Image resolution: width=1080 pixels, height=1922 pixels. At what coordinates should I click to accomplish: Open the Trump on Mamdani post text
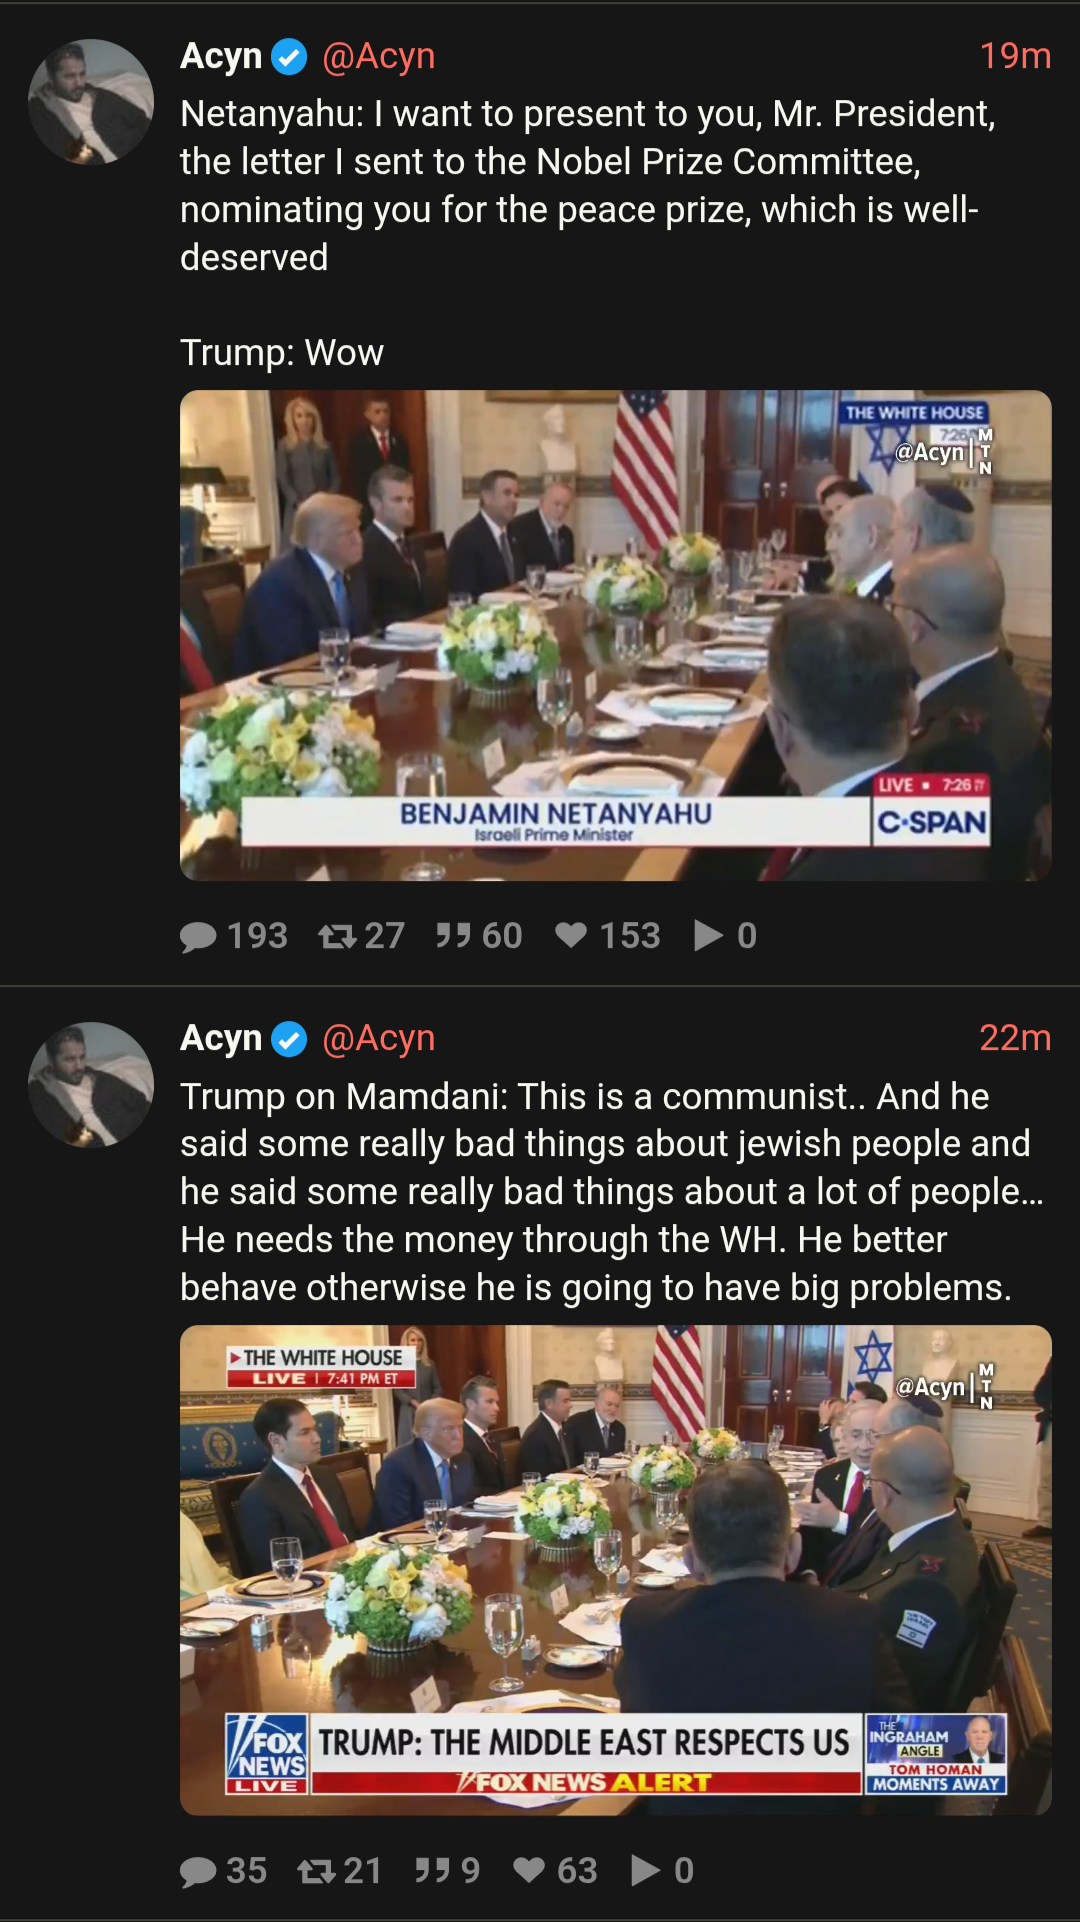(612, 1192)
